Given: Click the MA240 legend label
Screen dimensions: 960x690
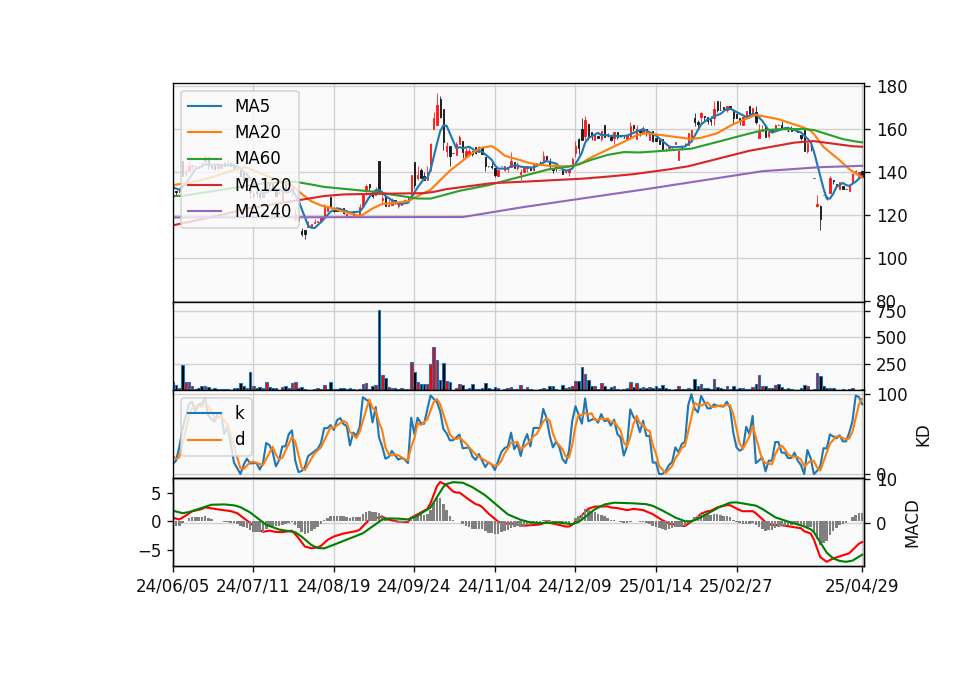Looking at the screenshot, I should [x=263, y=211].
